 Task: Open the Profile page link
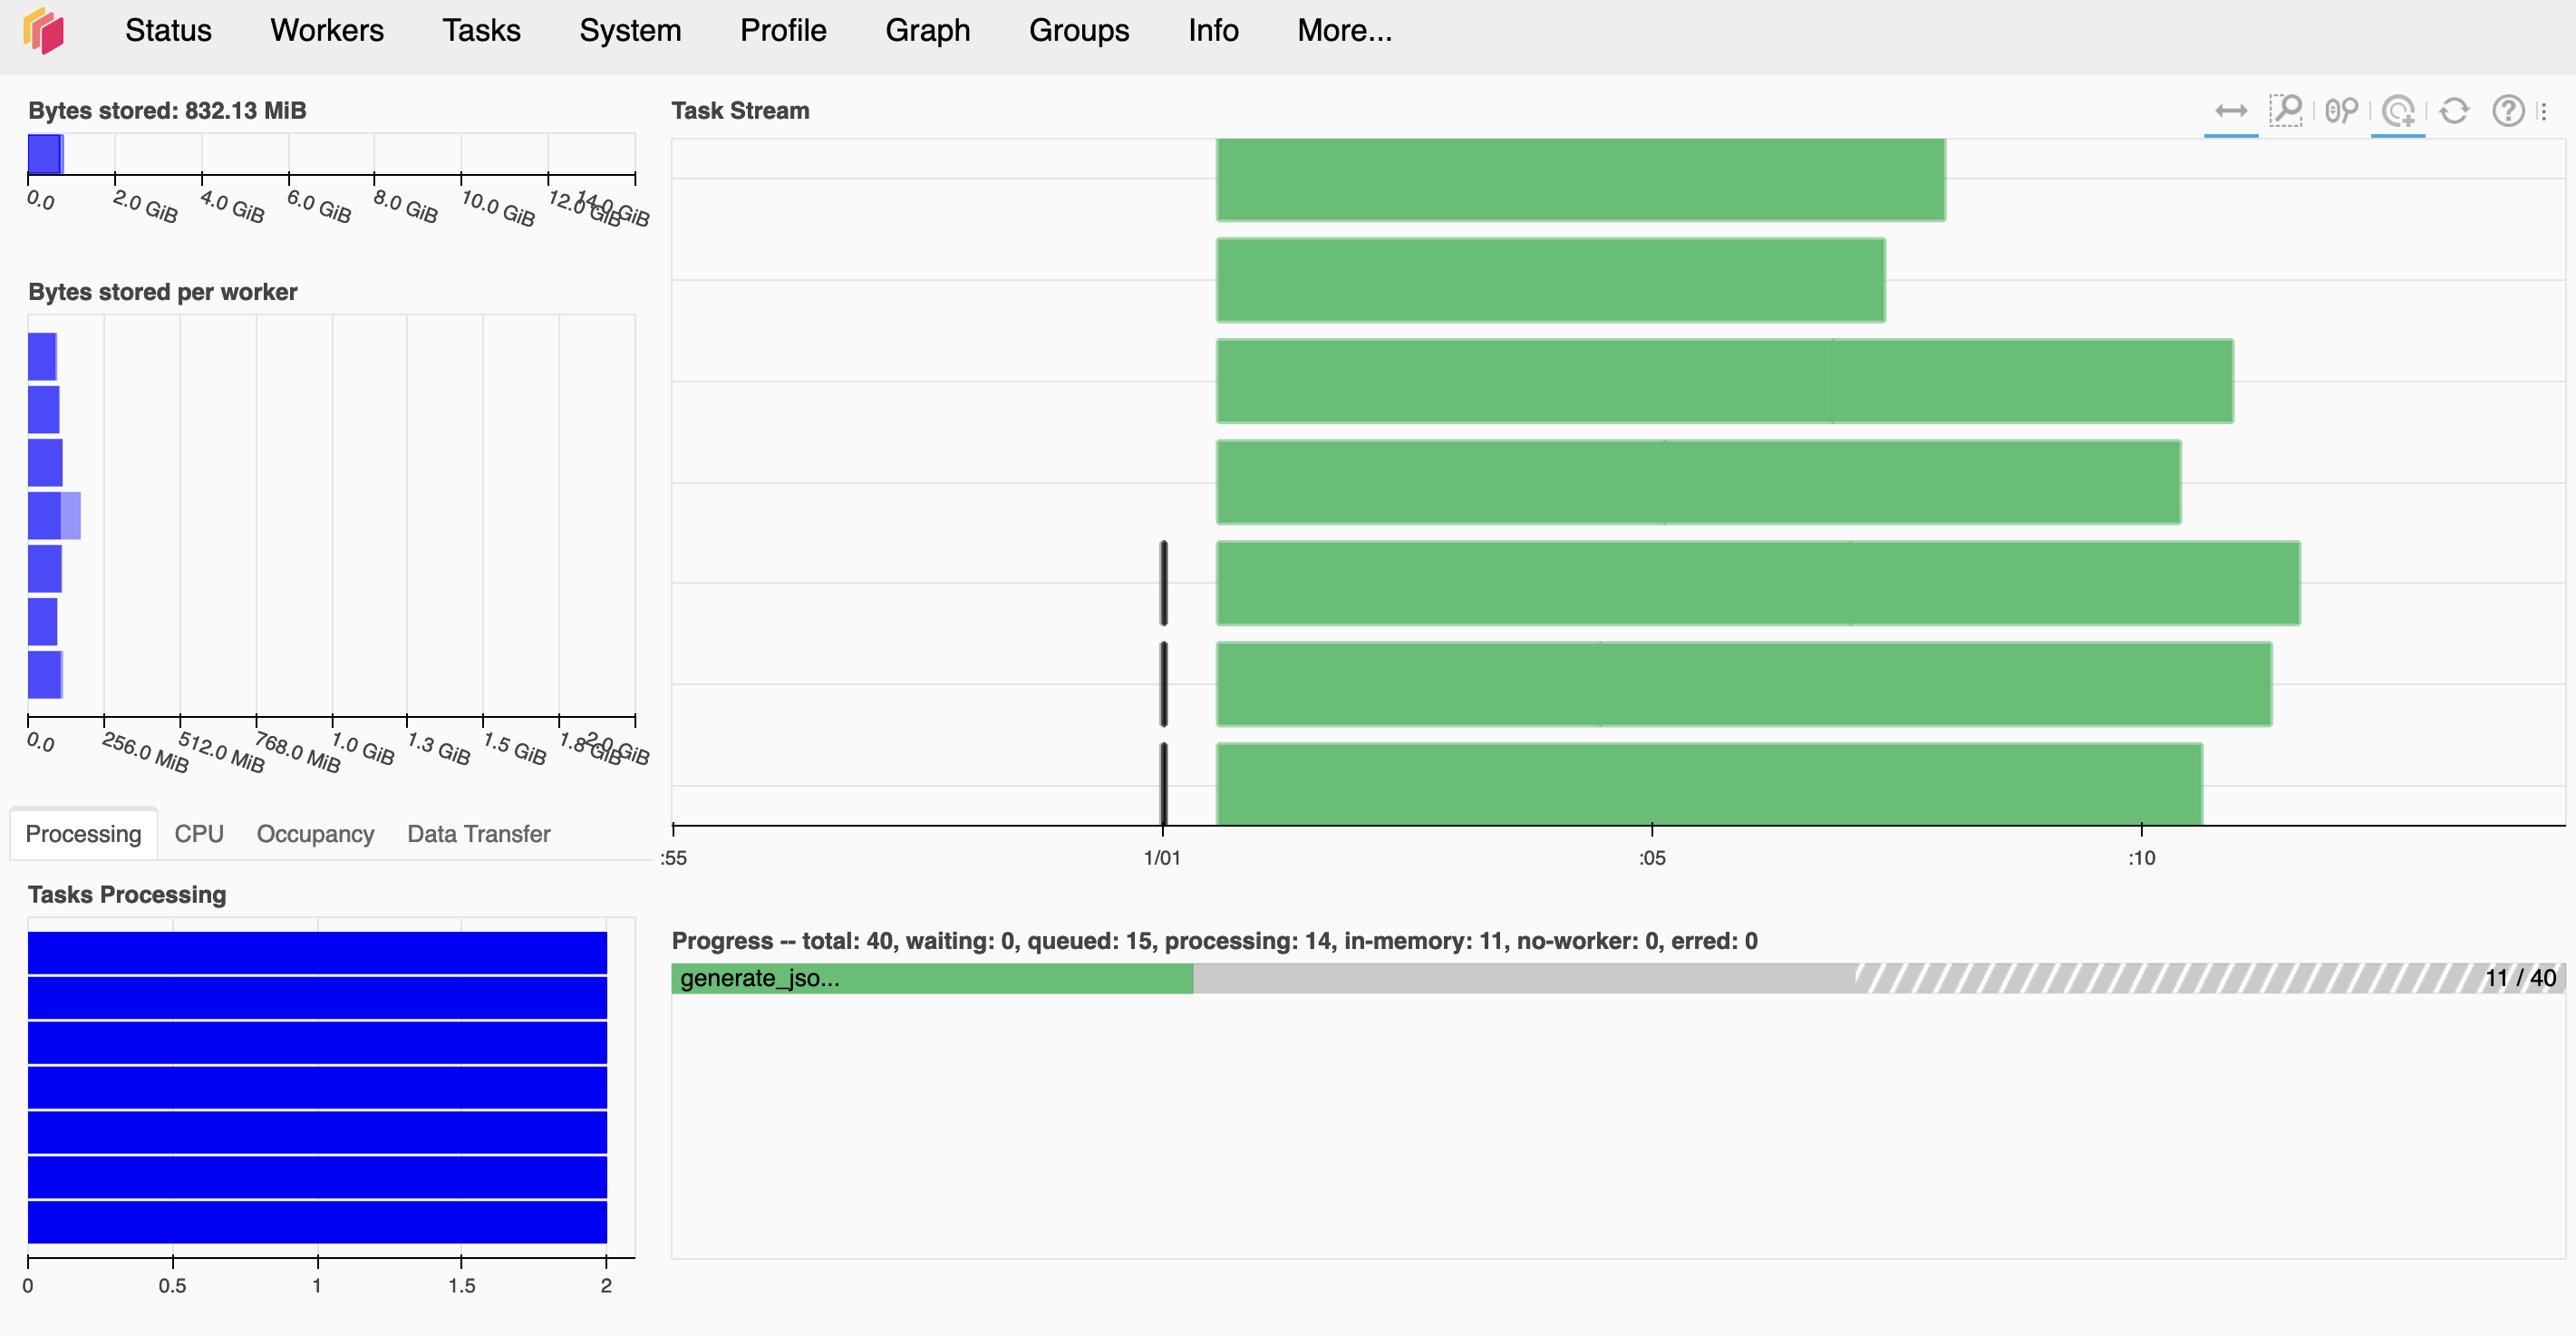782,31
